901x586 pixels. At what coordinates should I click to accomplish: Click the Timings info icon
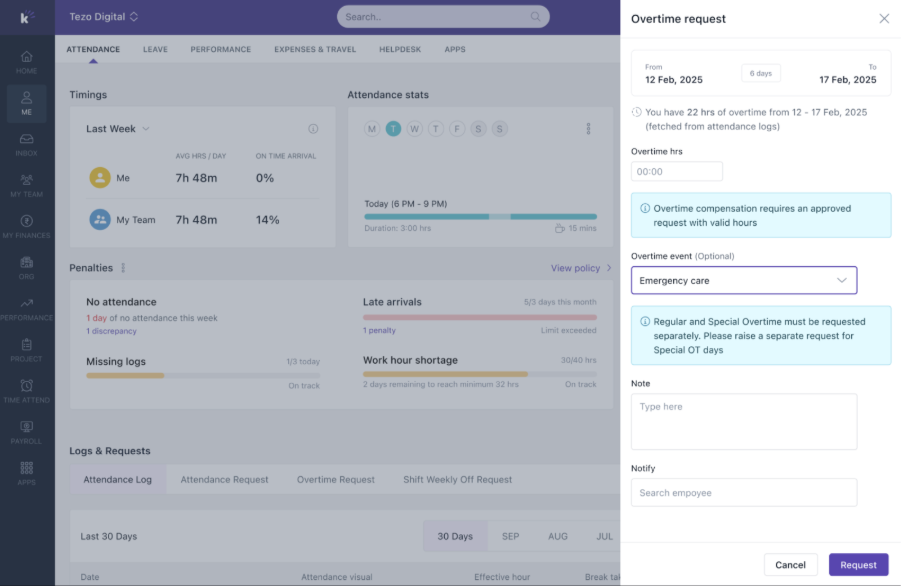coord(313,129)
